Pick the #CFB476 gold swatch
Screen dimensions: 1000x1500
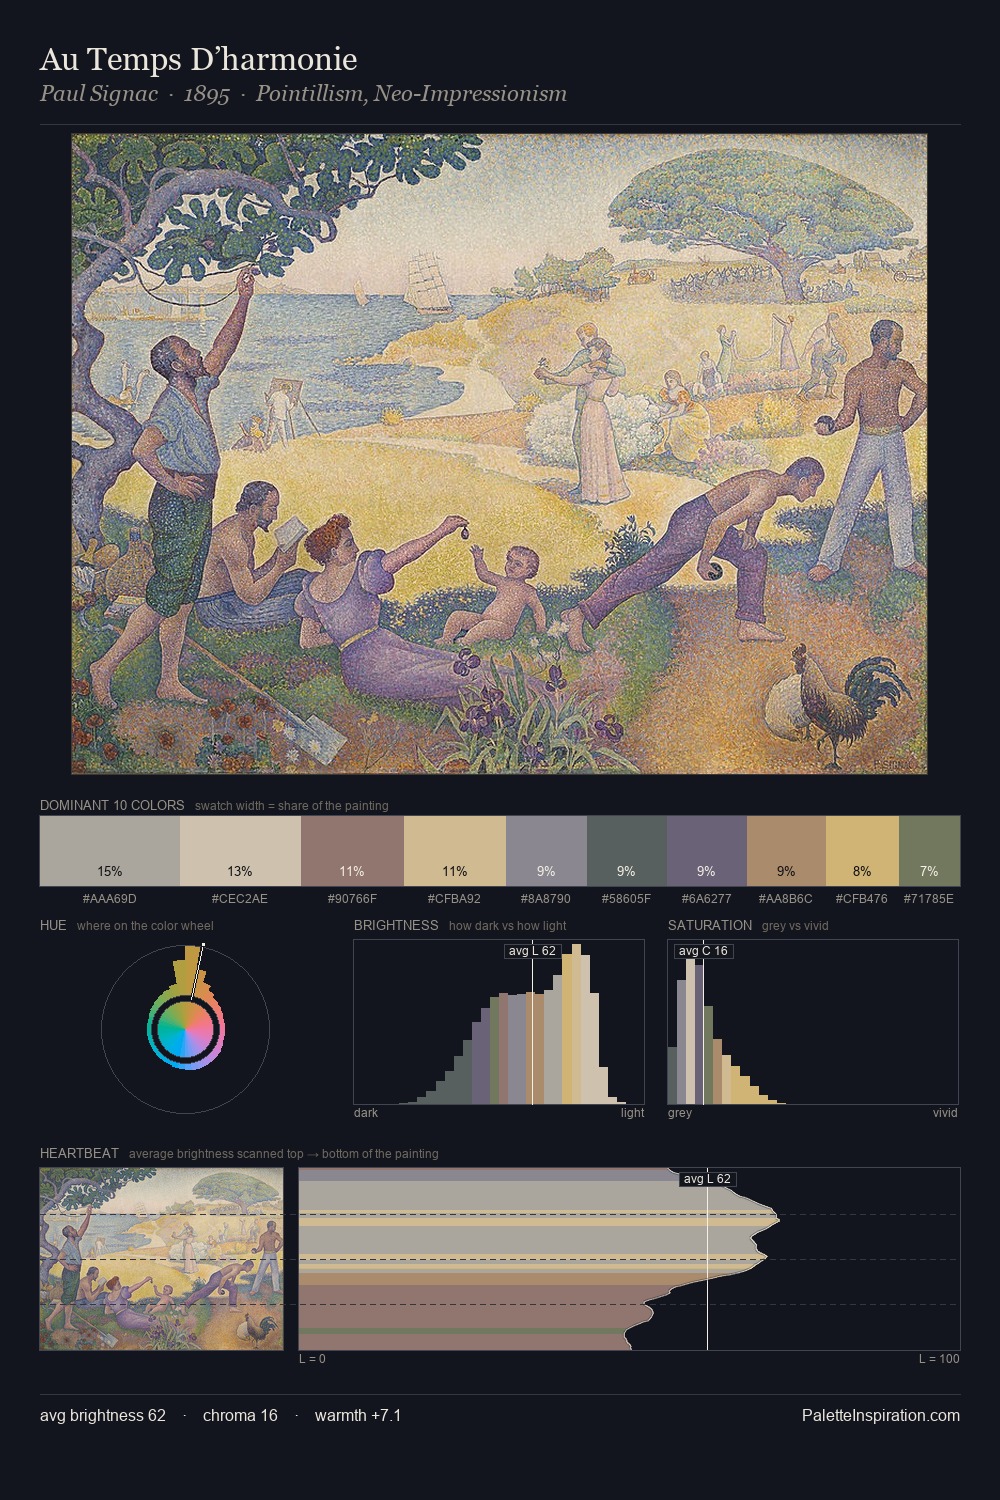coord(863,851)
